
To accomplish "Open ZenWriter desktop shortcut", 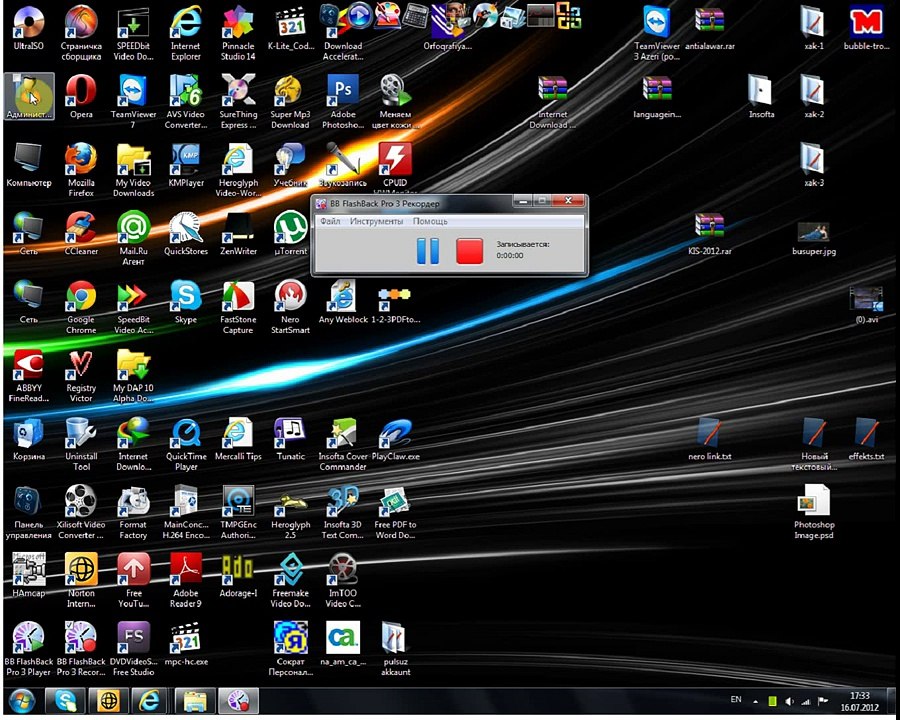I will coord(238,233).
